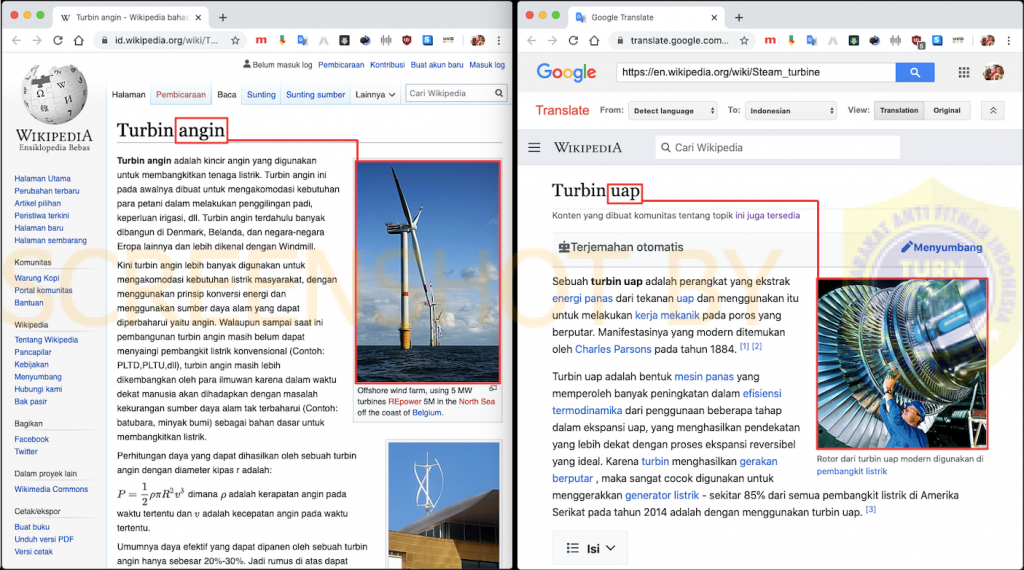1024x570 pixels.
Task: Open Halaman Utama in sidebar
Action: pyautogui.click(x=42, y=178)
